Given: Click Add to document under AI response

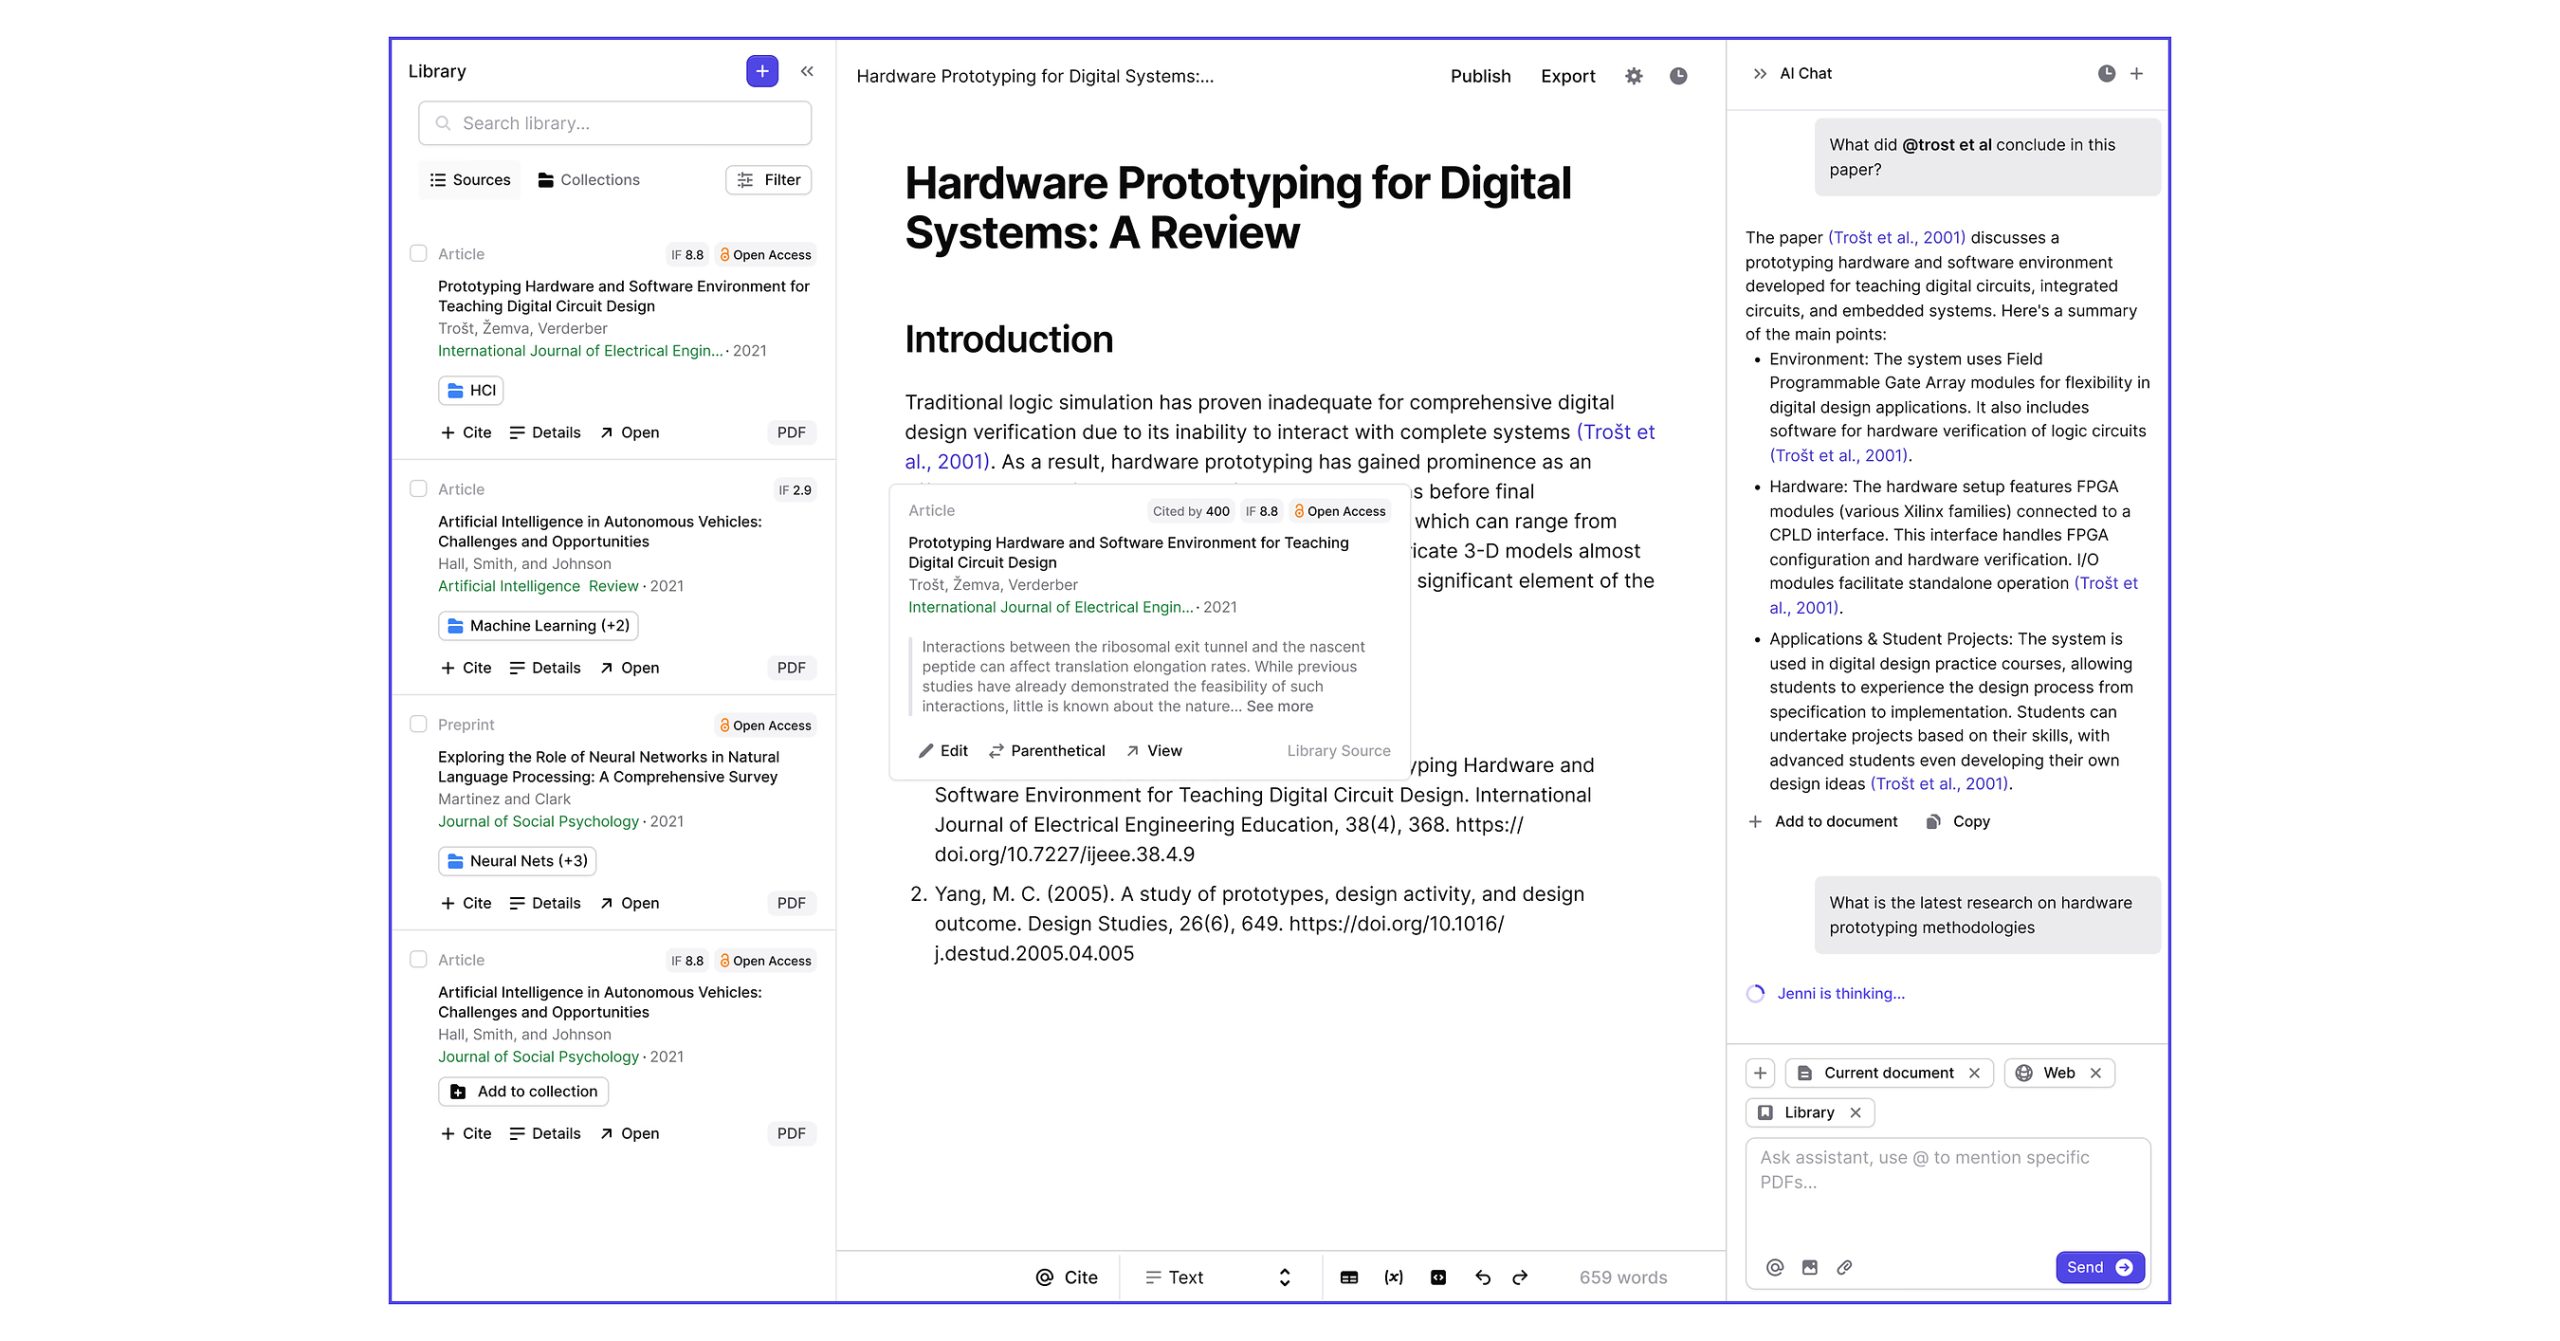Looking at the screenshot, I should (1822, 821).
